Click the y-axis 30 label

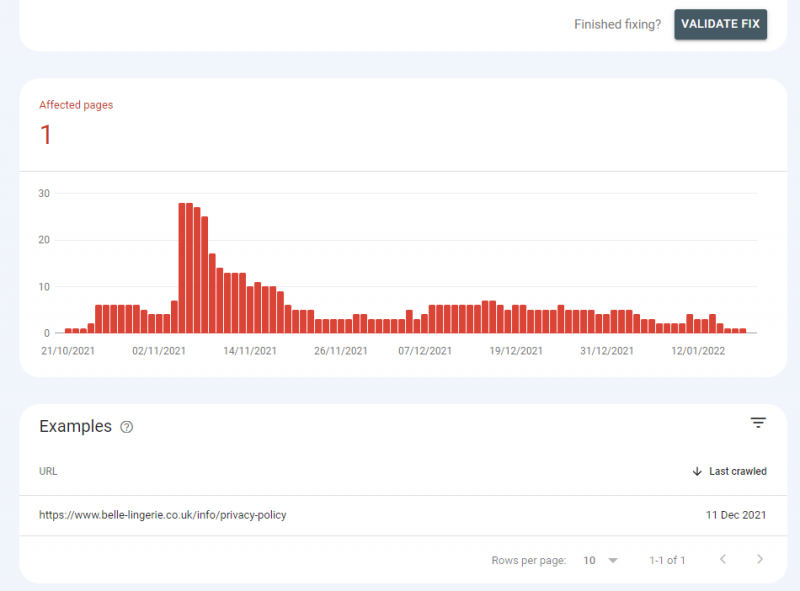coord(44,193)
